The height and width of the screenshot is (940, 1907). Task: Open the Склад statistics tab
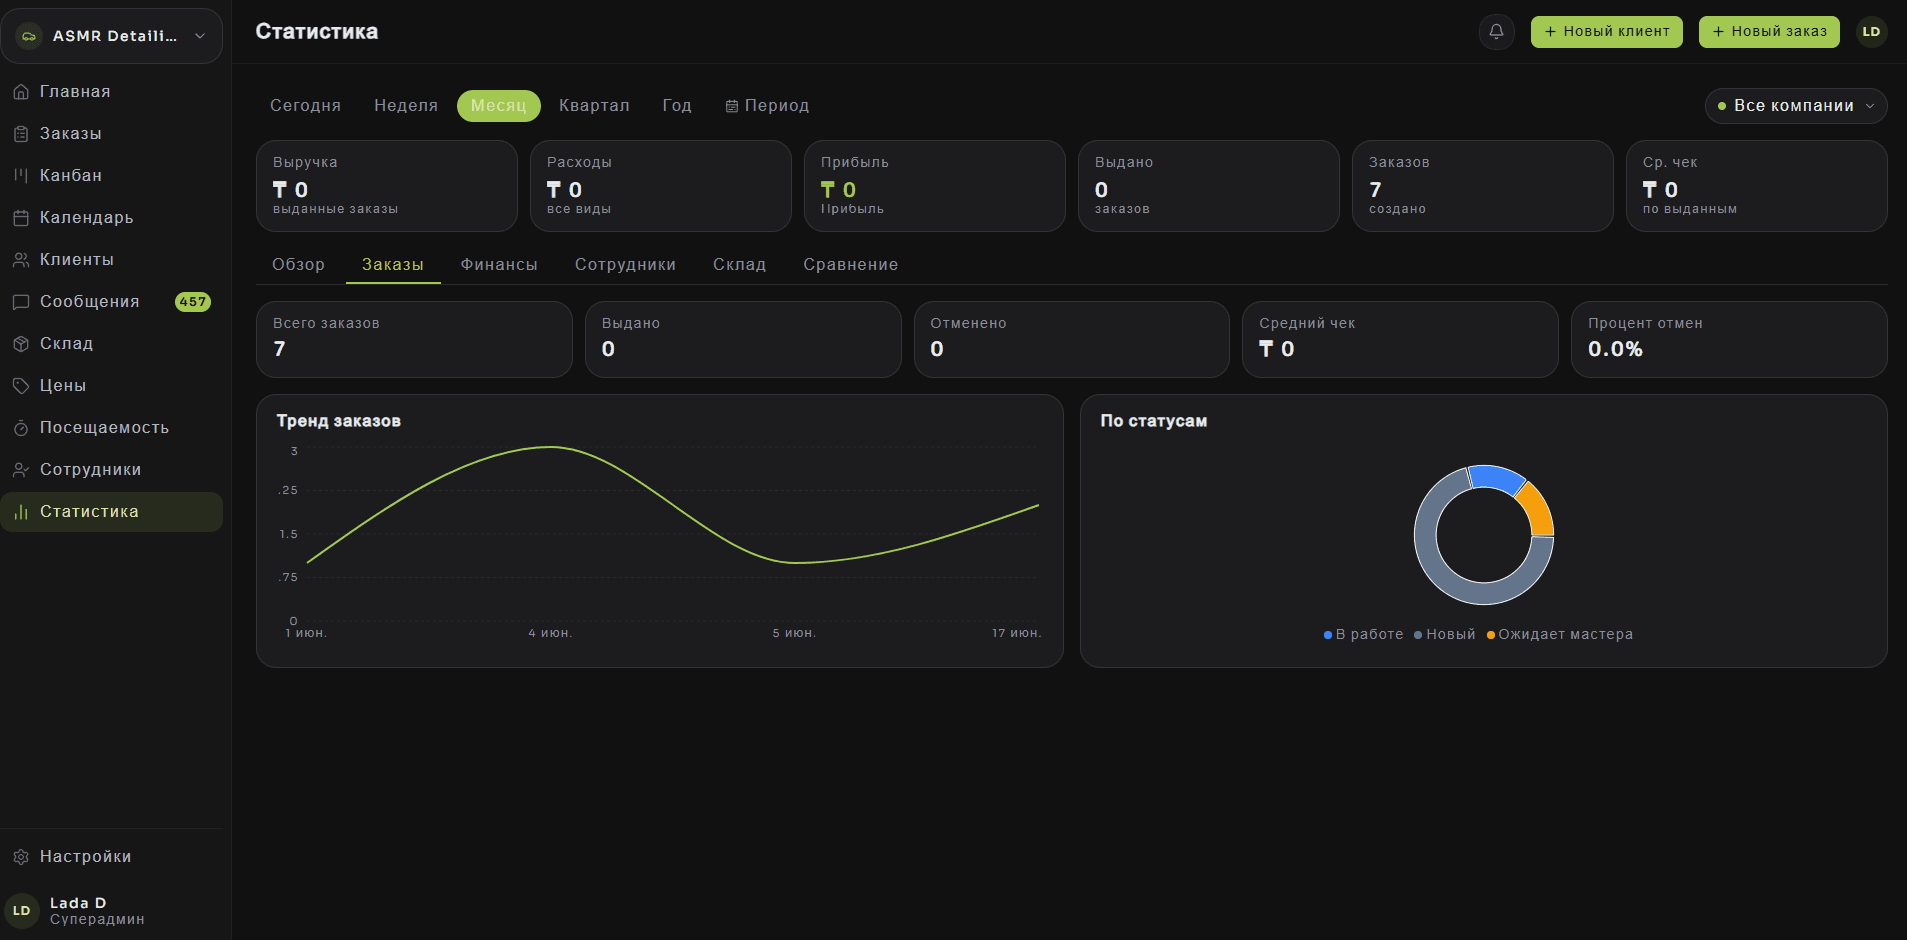(739, 265)
